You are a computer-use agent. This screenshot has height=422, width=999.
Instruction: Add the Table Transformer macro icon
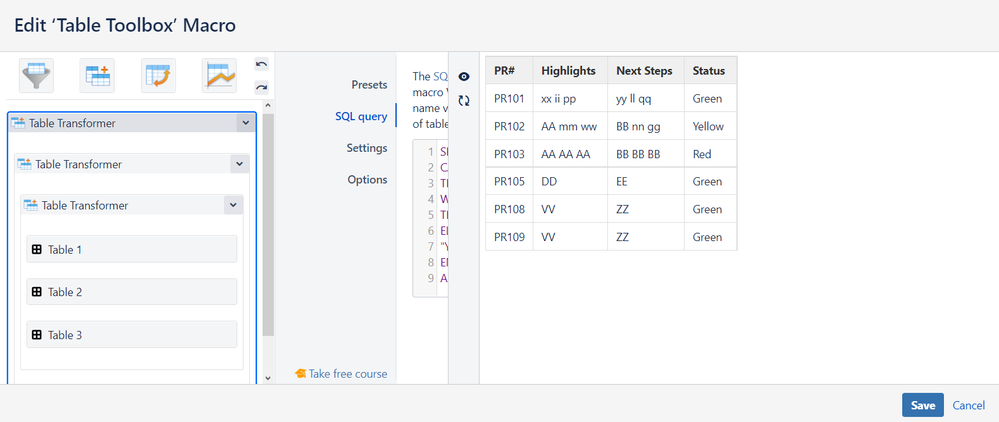(x=97, y=76)
